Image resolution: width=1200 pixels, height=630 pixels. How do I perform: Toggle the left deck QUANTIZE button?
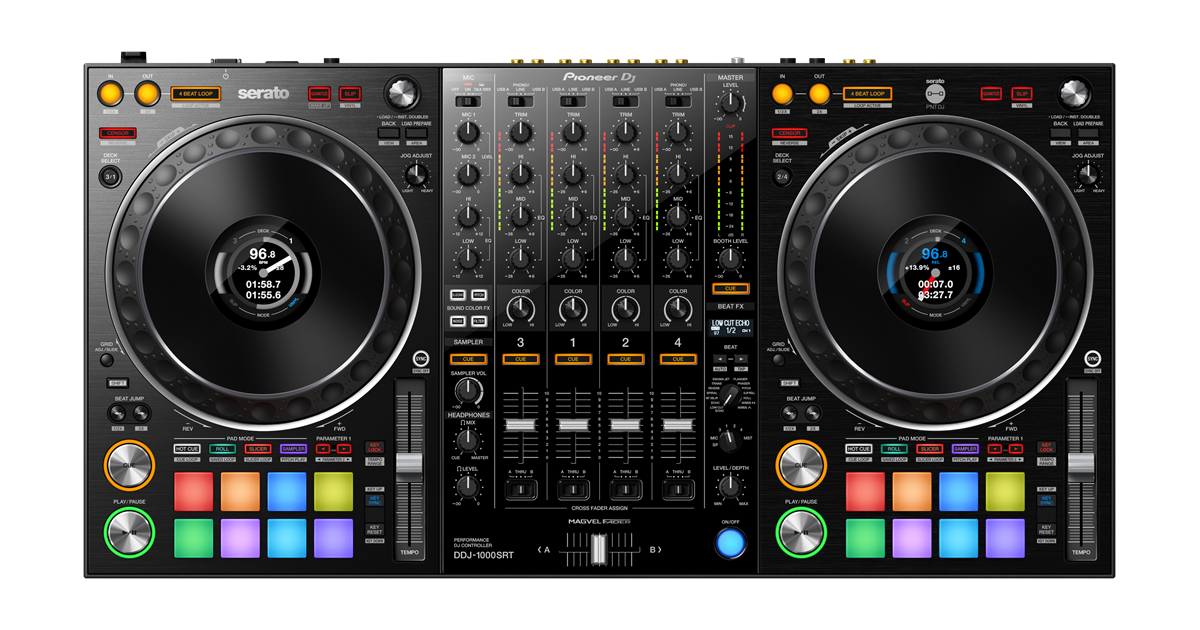pyautogui.click(x=319, y=93)
